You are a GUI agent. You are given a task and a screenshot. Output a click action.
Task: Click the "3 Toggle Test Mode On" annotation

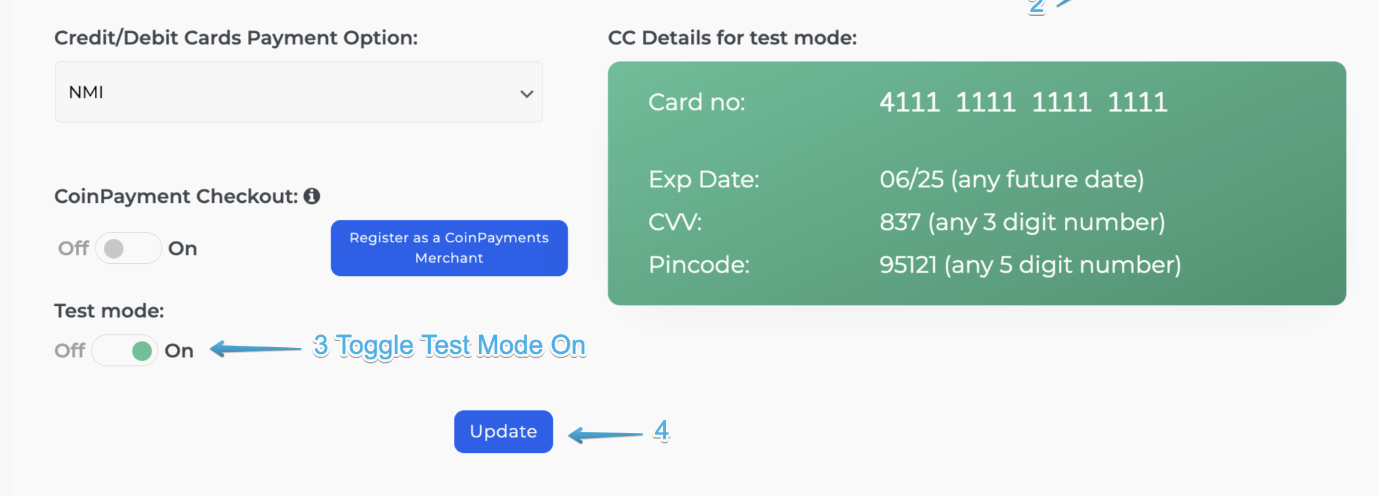coord(449,346)
